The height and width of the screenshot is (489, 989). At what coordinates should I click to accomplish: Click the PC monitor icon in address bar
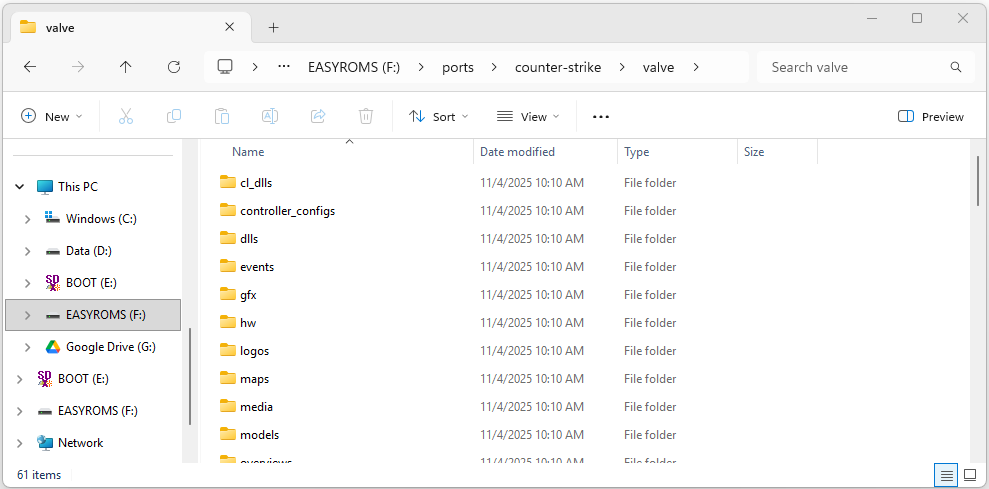click(225, 67)
